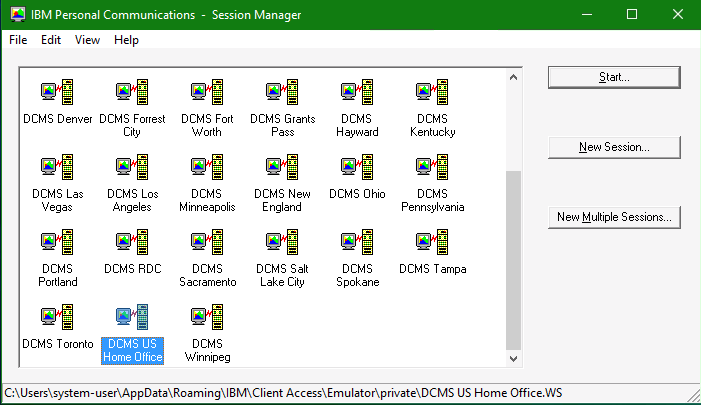Open the Edit menu
This screenshot has height=405, width=701.
(x=51, y=40)
